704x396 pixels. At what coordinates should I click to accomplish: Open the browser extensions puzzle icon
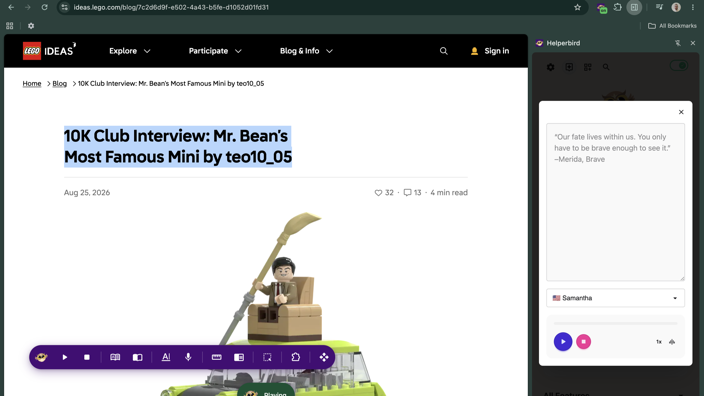tap(617, 7)
